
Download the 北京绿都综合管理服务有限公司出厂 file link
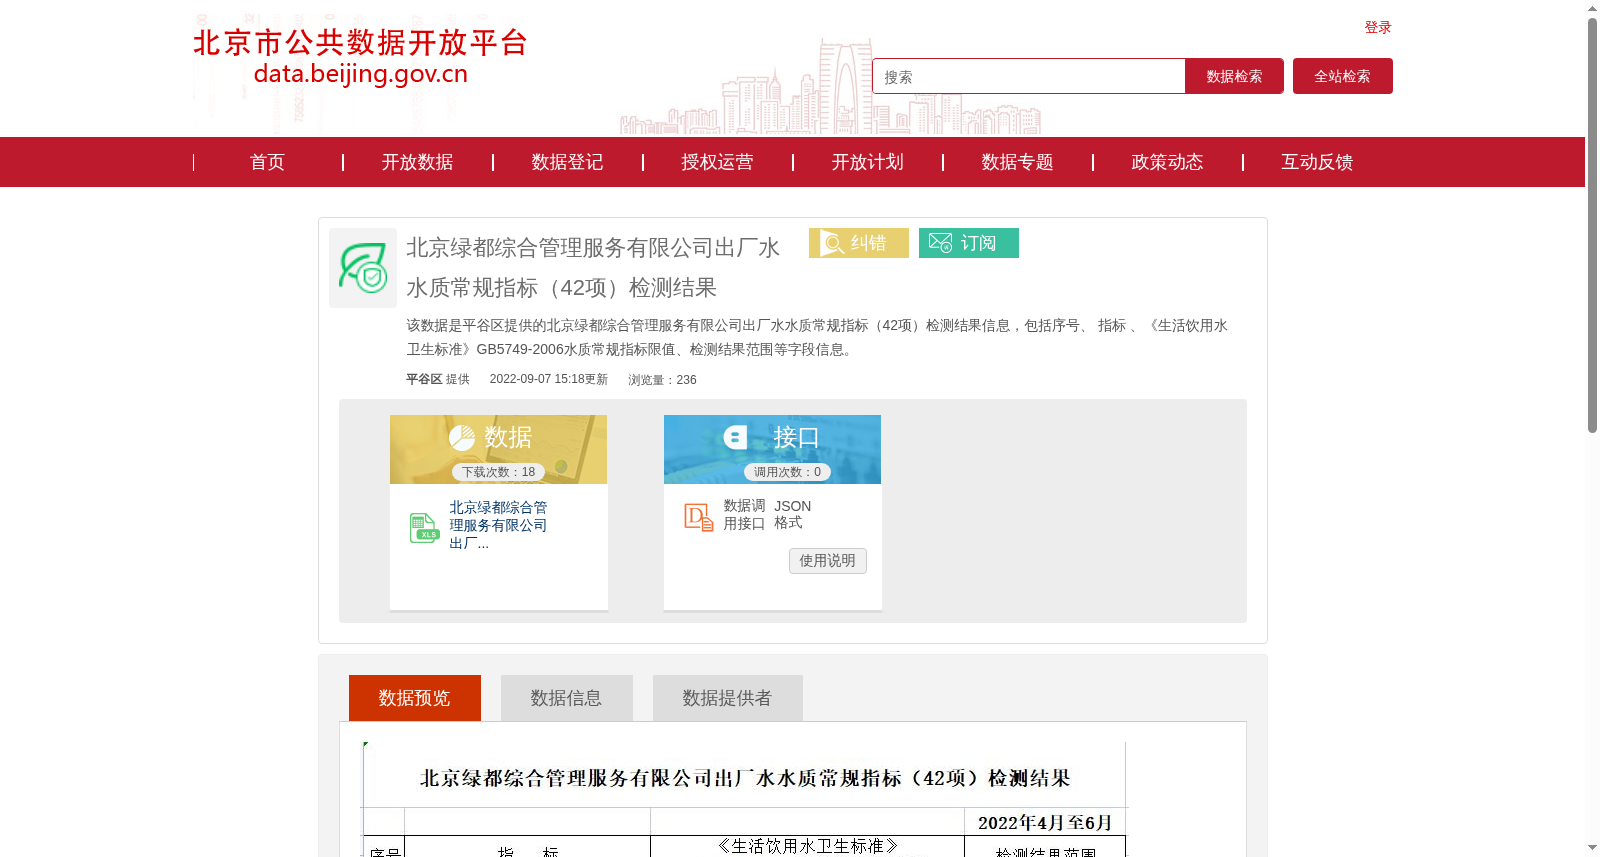click(498, 525)
